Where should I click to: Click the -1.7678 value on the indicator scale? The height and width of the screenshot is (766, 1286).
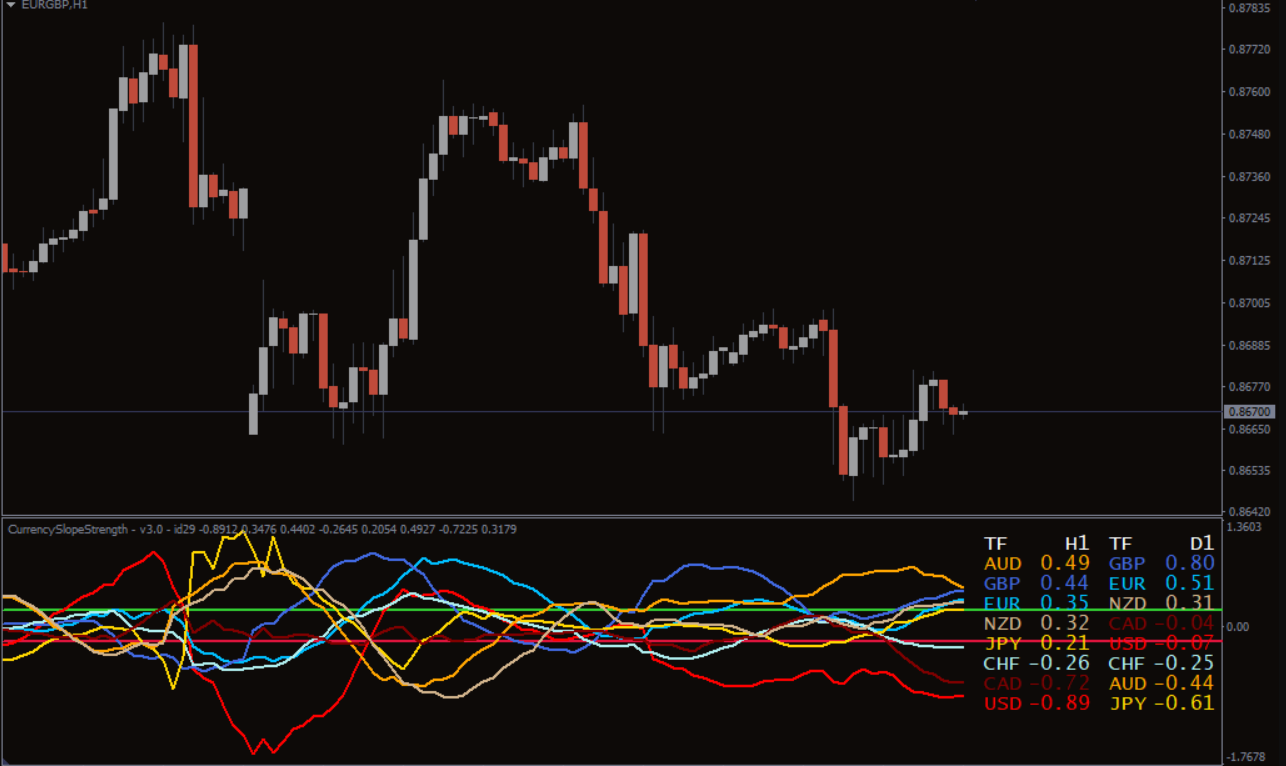click(1244, 756)
